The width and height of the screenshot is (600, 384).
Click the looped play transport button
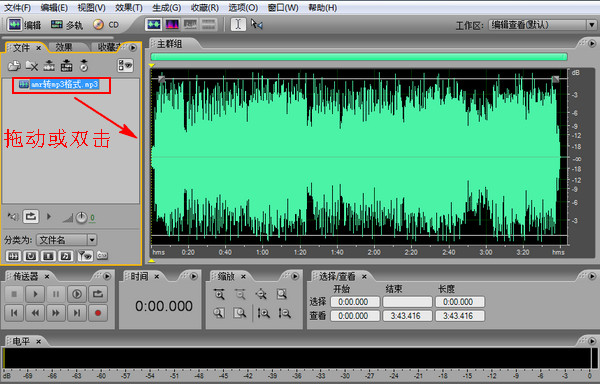(98, 294)
